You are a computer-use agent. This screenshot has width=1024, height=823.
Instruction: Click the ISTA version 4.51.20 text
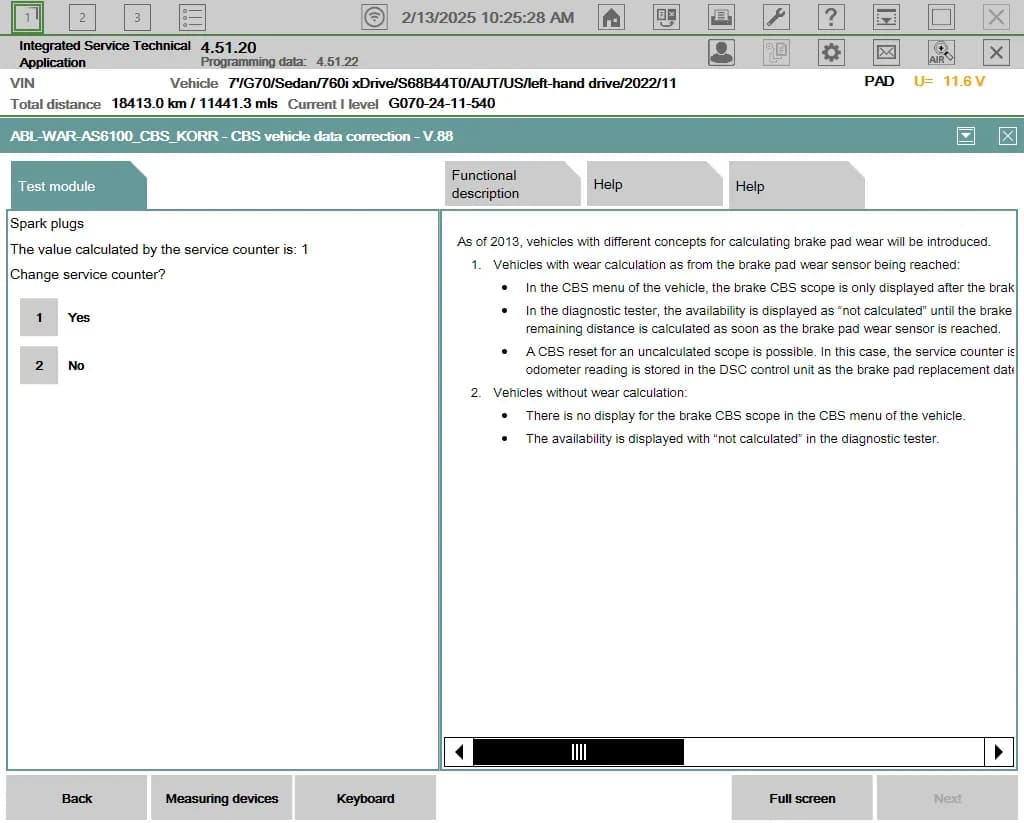(x=229, y=48)
